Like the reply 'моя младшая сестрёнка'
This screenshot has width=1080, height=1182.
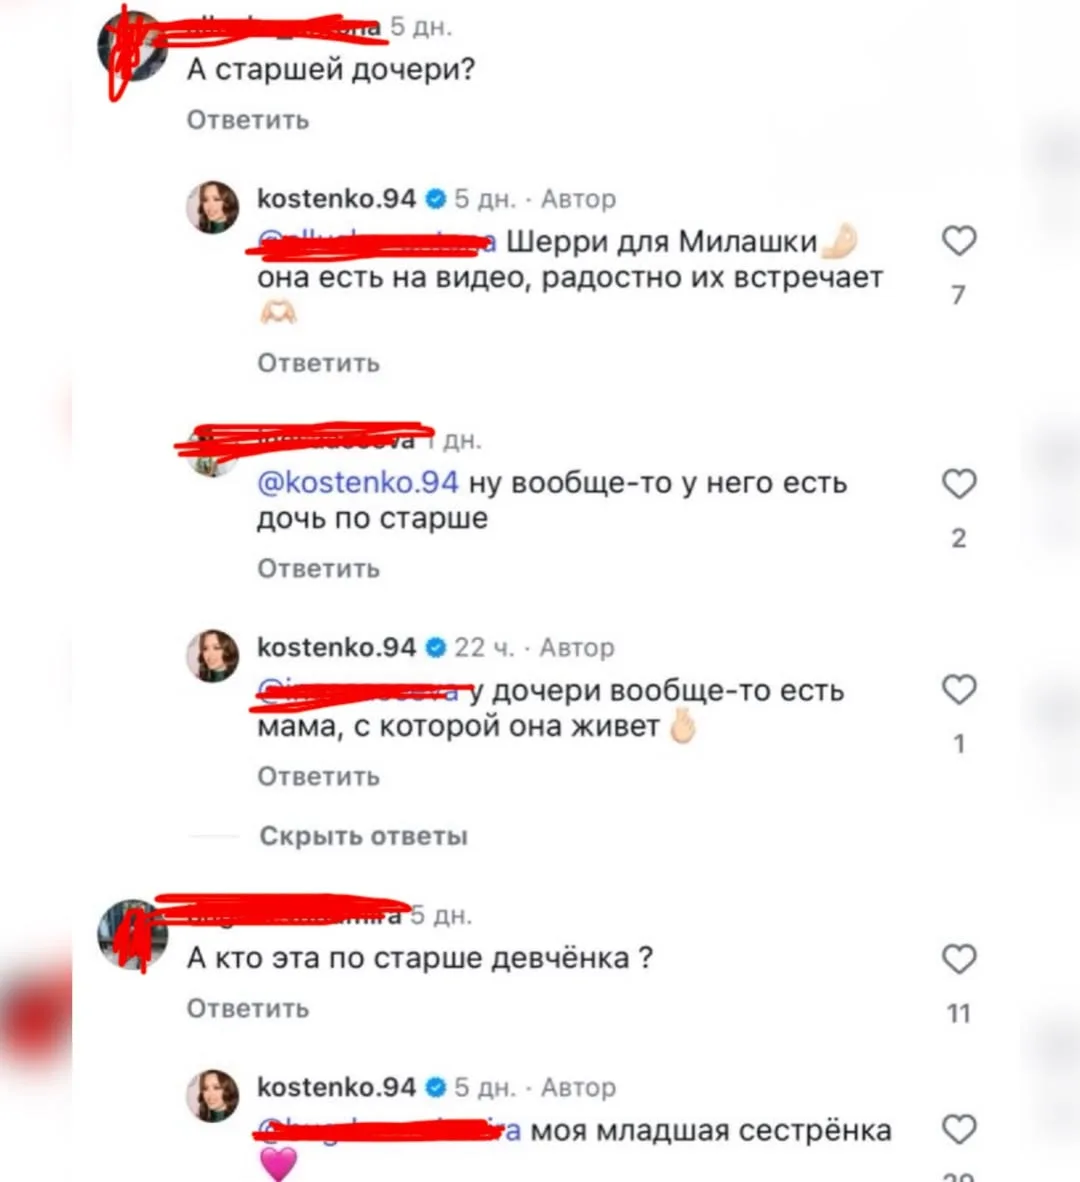(959, 1129)
